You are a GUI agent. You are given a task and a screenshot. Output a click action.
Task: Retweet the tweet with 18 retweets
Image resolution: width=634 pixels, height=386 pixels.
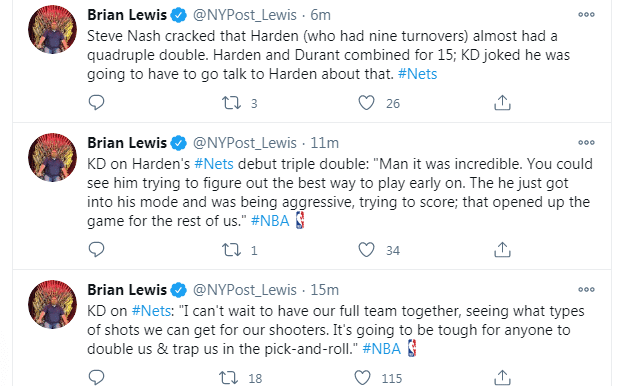click(x=228, y=378)
